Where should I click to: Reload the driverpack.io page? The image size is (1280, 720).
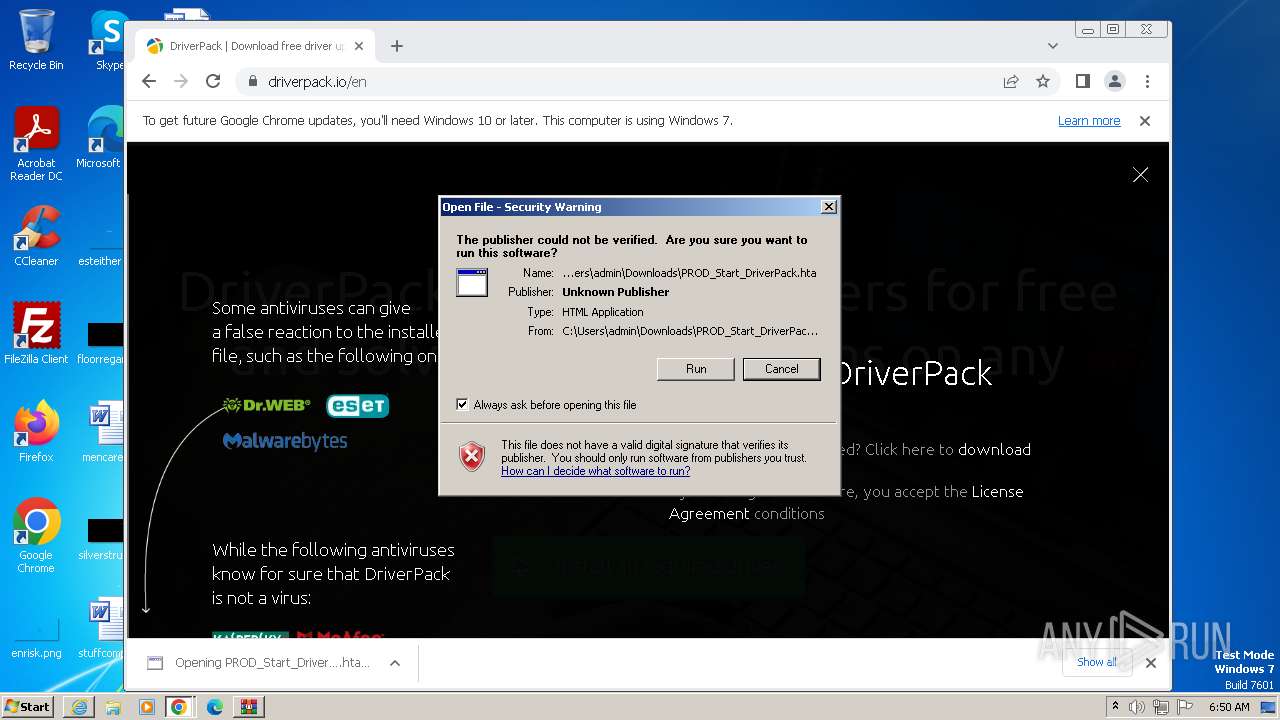coord(213,82)
